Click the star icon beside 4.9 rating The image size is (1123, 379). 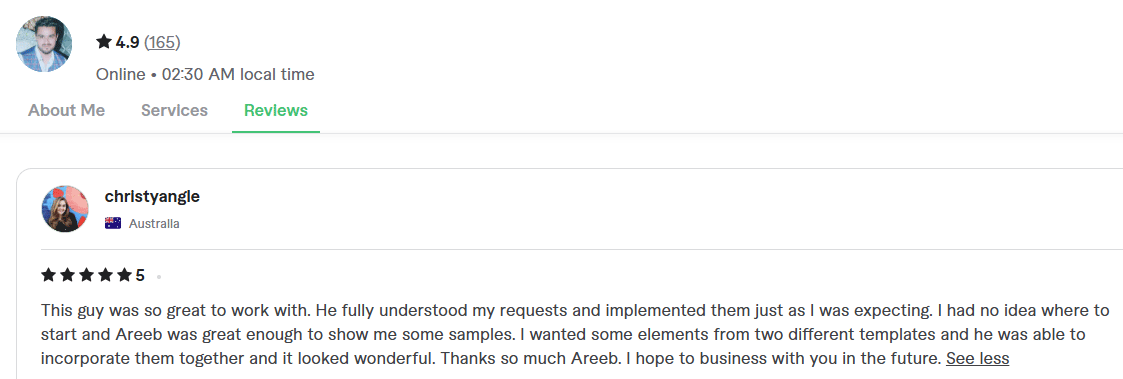pos(104,42)
